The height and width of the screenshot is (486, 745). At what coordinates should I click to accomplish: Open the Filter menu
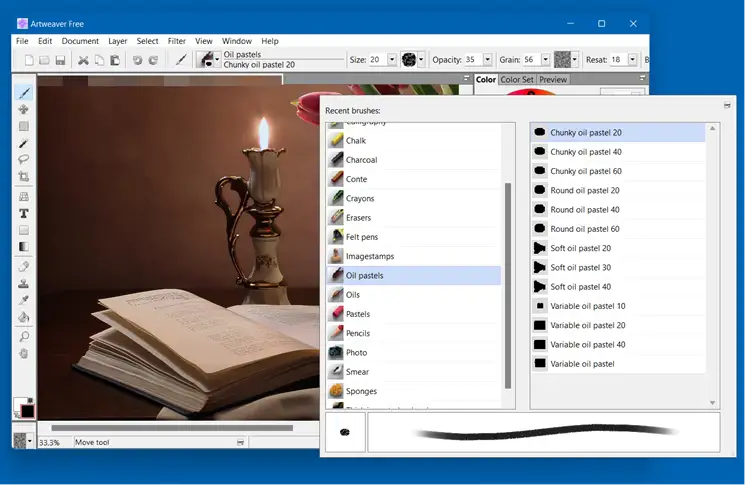click(176, 41)
